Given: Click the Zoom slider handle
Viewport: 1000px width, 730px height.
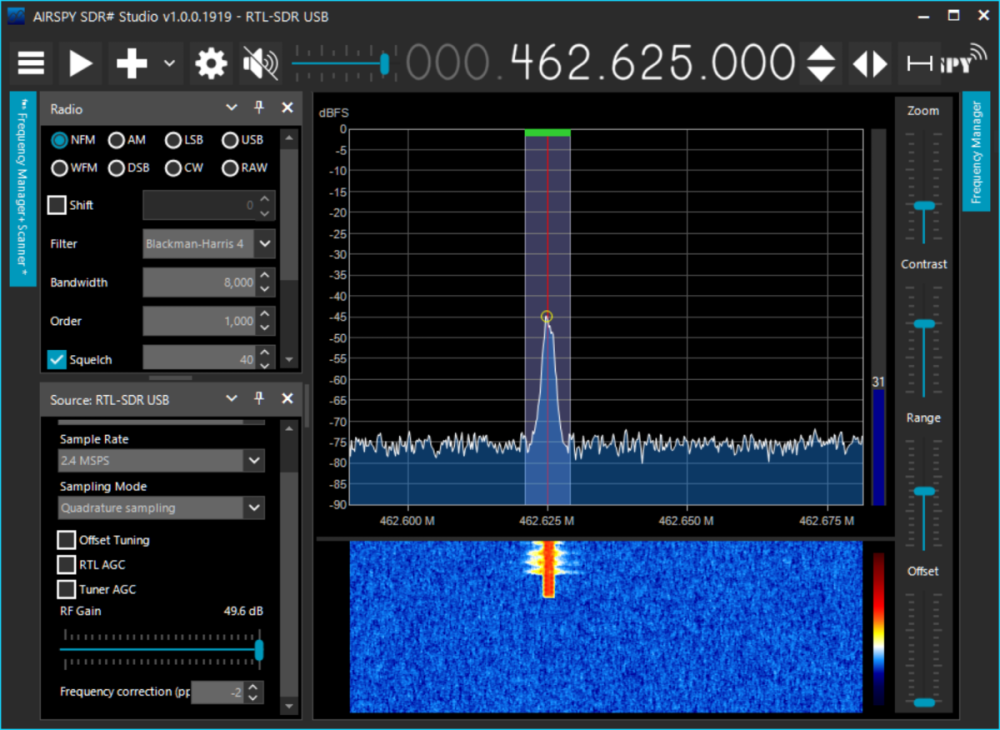Looking at the screenshot, I should tap(924, 205).
